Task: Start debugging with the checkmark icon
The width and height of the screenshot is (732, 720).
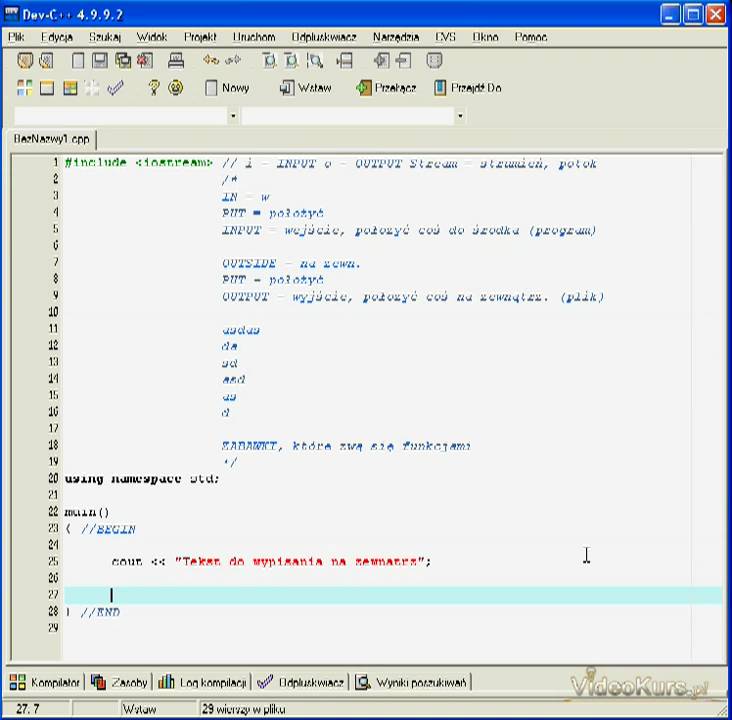Action: tap(115, 88)
